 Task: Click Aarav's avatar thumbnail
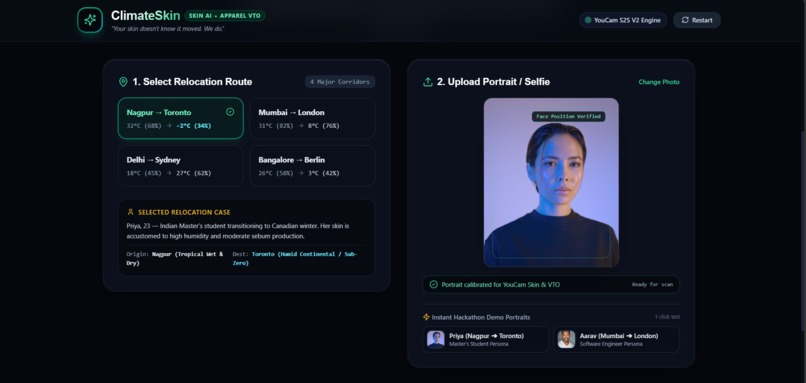(x=566, y=339)
